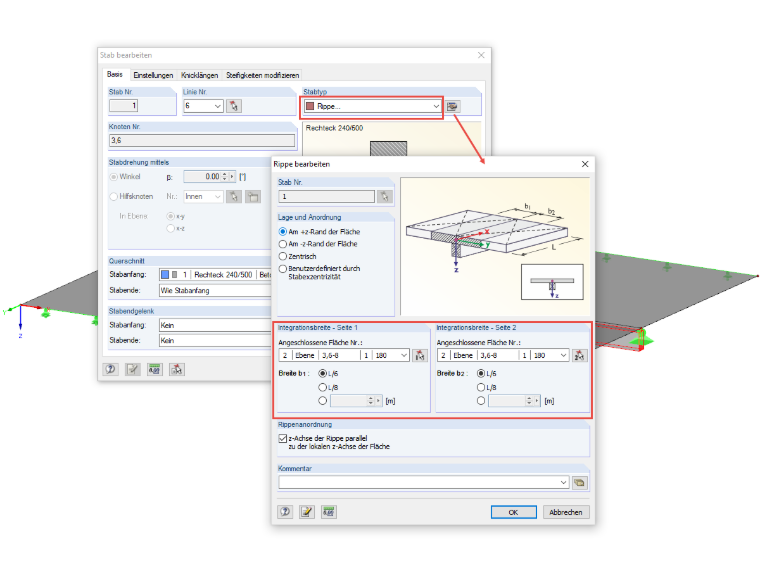Open the Linie Nr. dropdown

(x=218, y=106)
